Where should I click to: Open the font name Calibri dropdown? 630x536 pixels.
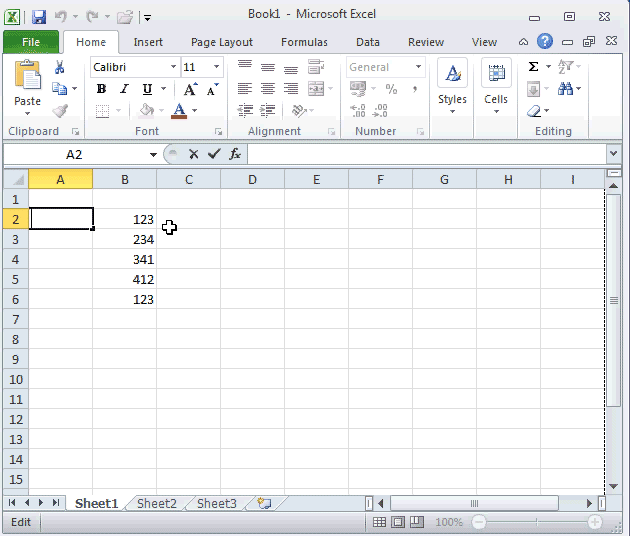[x=173, y=67]
